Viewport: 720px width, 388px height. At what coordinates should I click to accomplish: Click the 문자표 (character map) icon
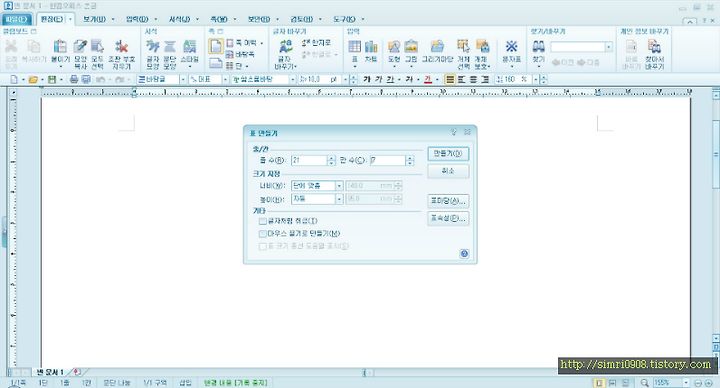(512, 46)
